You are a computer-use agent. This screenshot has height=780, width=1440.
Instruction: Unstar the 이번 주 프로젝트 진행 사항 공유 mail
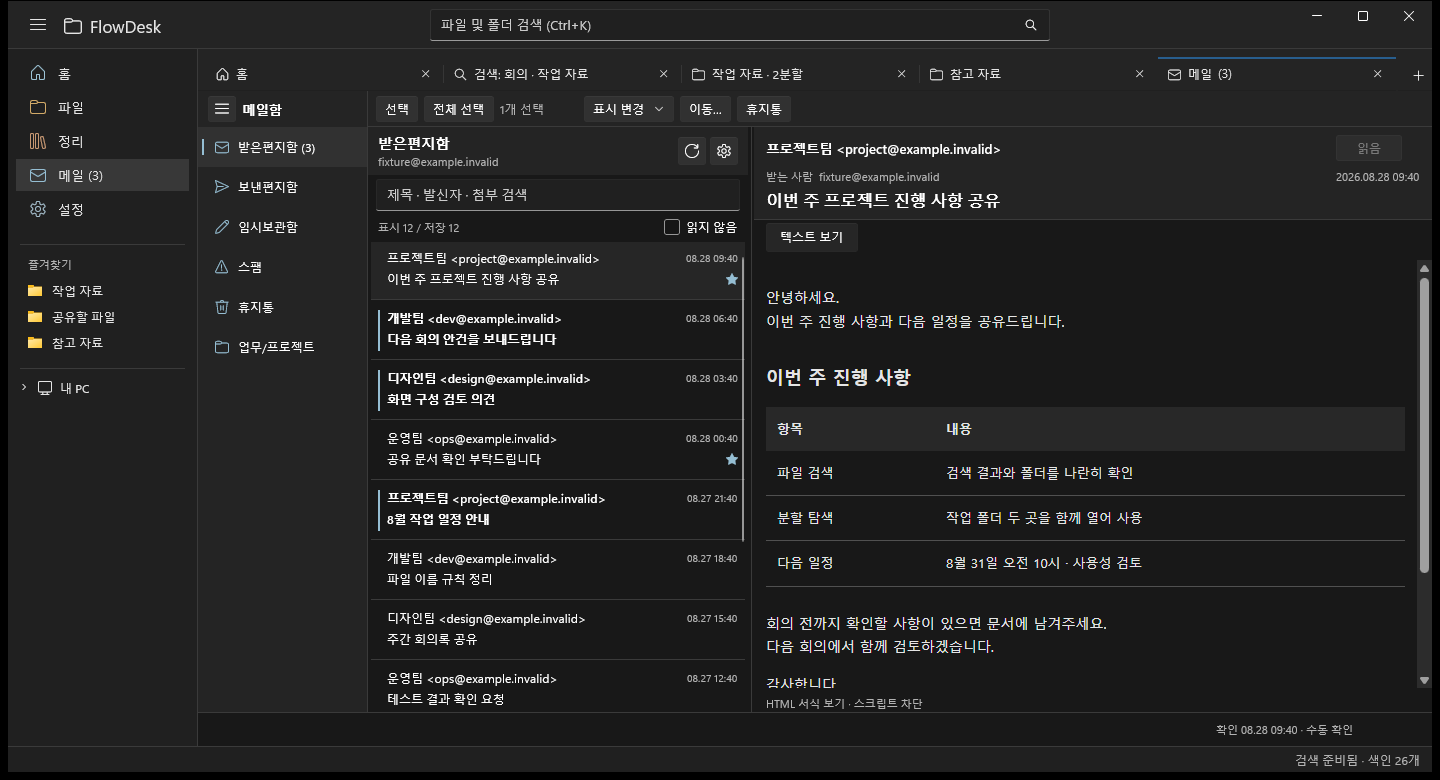pyautogui.click(x=731, y=280)
